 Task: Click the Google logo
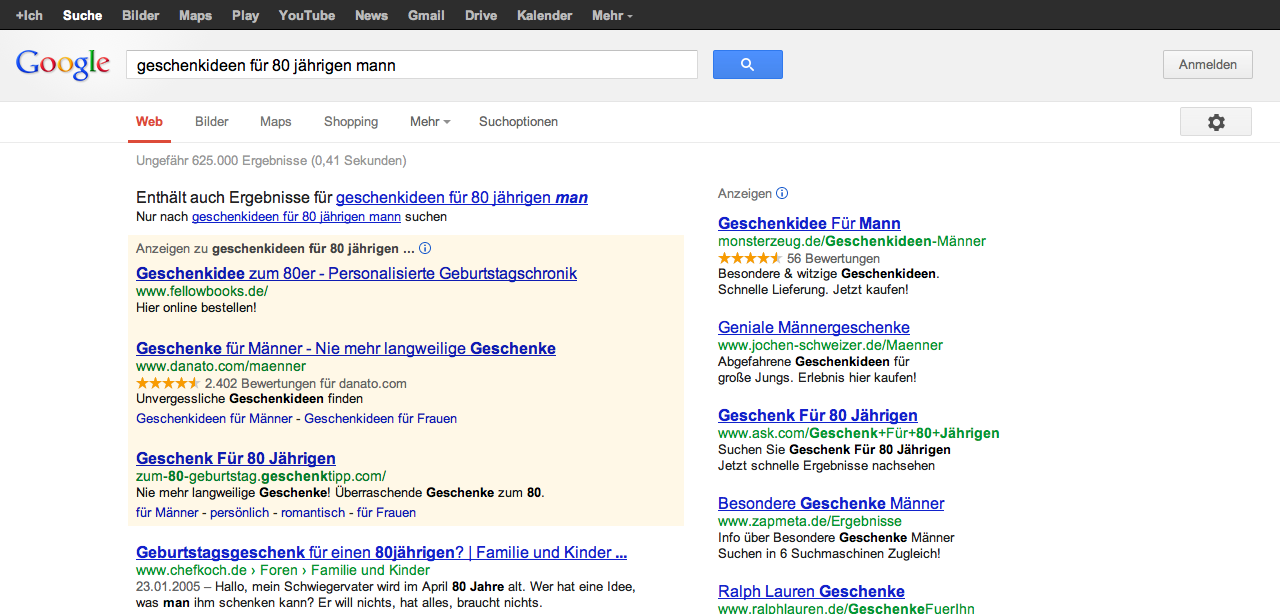point(62,65)
